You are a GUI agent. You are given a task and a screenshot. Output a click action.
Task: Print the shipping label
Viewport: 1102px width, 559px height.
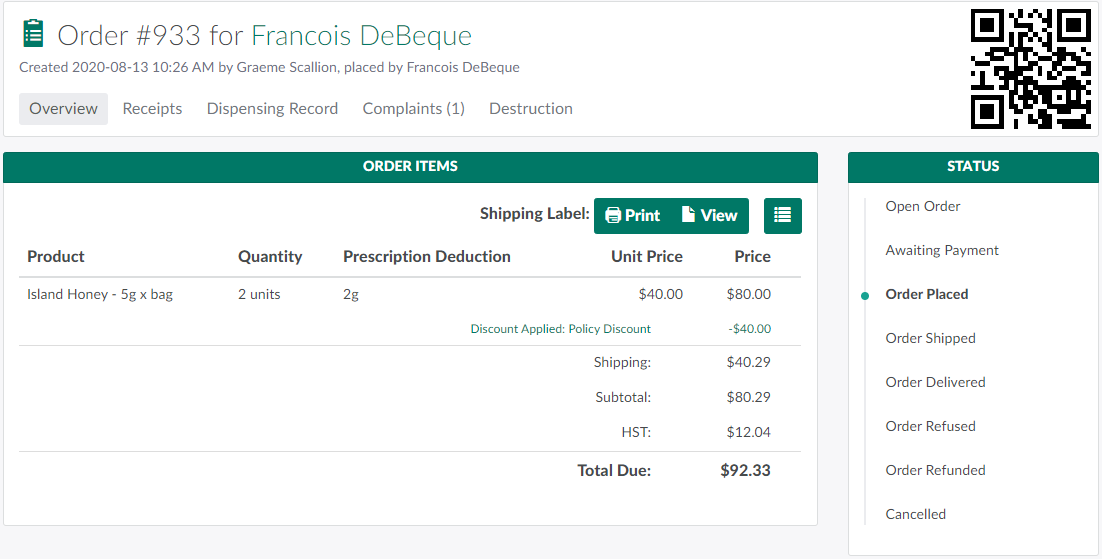(633, 216)
